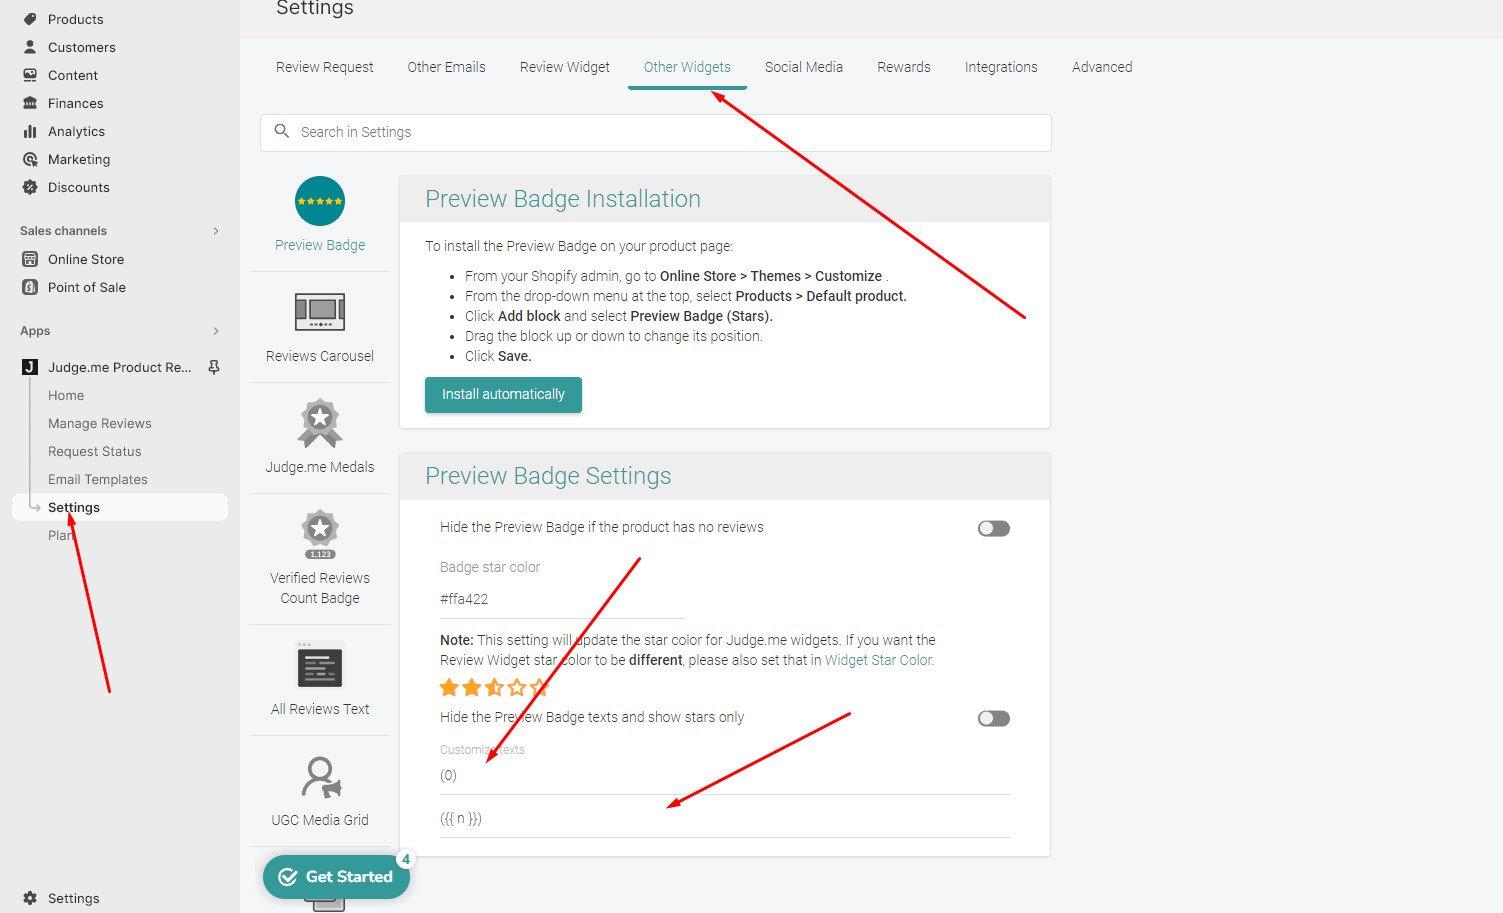Viewport: 1503px width, 913px height.
Task: Switch to the Review Widget tab
Action: (x=565, y=67)
